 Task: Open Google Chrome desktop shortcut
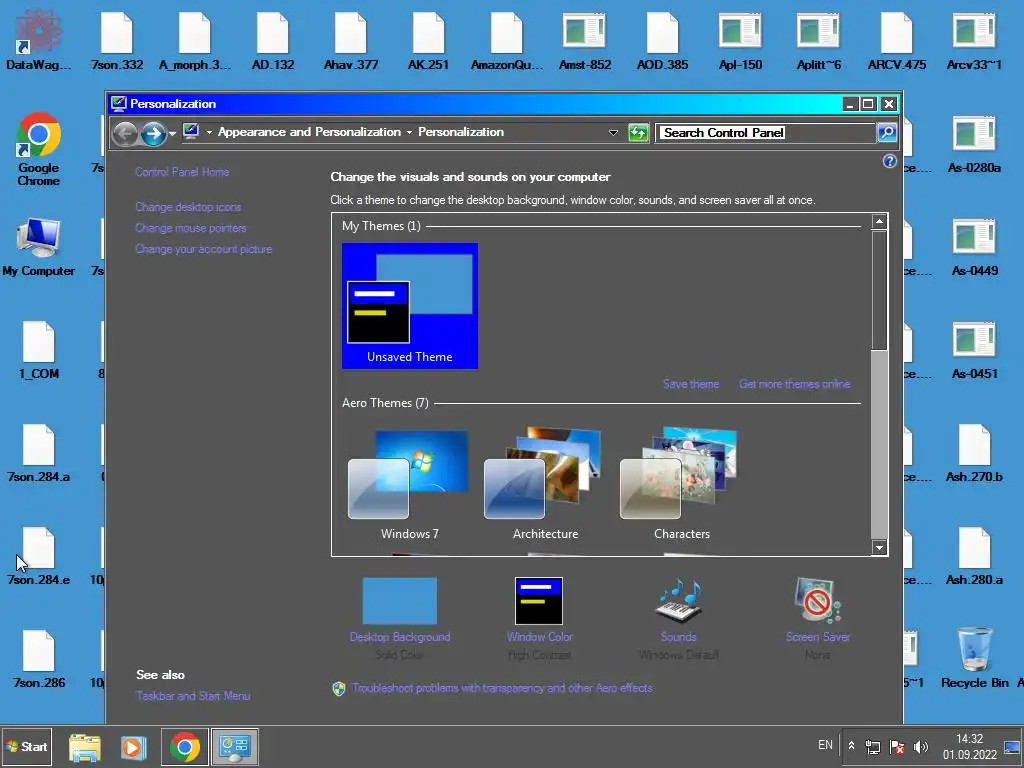39,150
